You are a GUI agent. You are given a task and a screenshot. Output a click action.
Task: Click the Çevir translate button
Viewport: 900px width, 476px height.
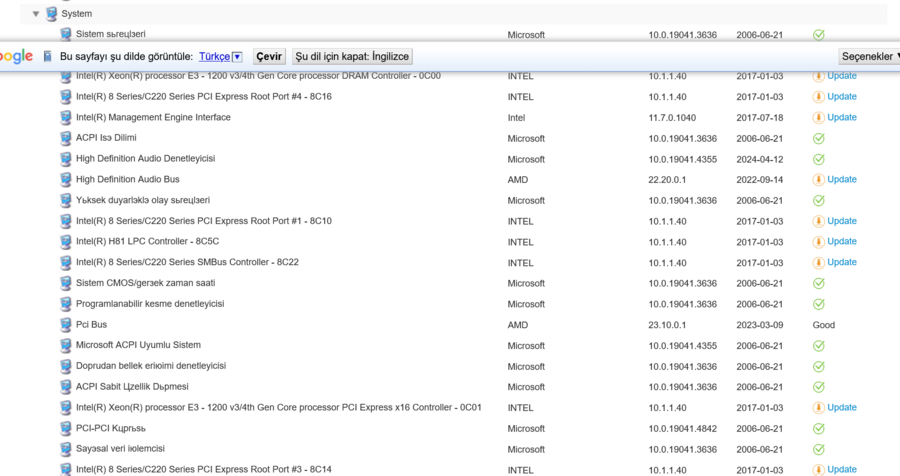(268, 57)
